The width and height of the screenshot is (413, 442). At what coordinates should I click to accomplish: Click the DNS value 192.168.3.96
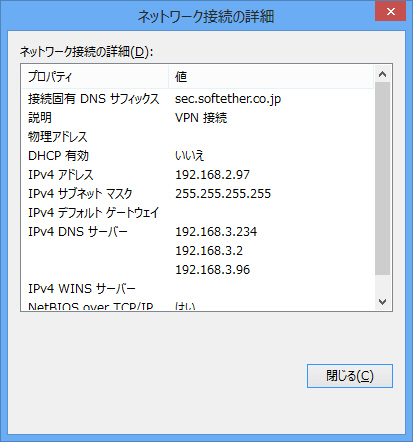(212, 270)
